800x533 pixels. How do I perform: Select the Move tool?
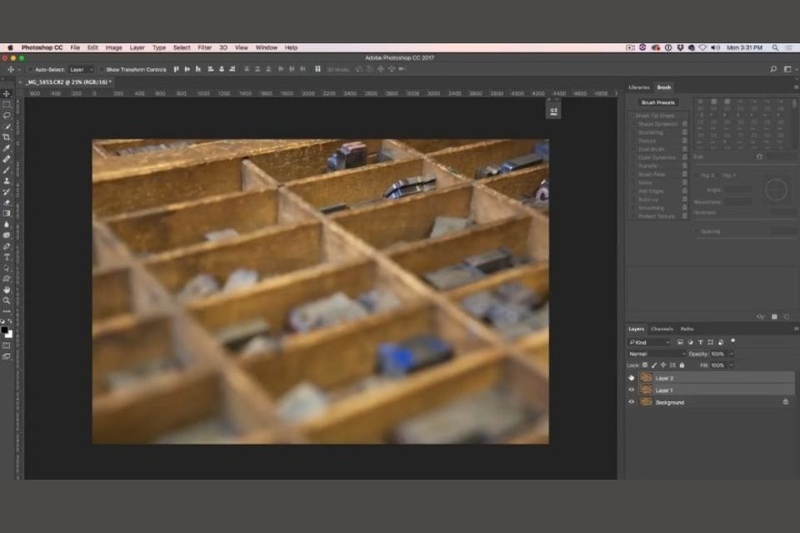7,94
